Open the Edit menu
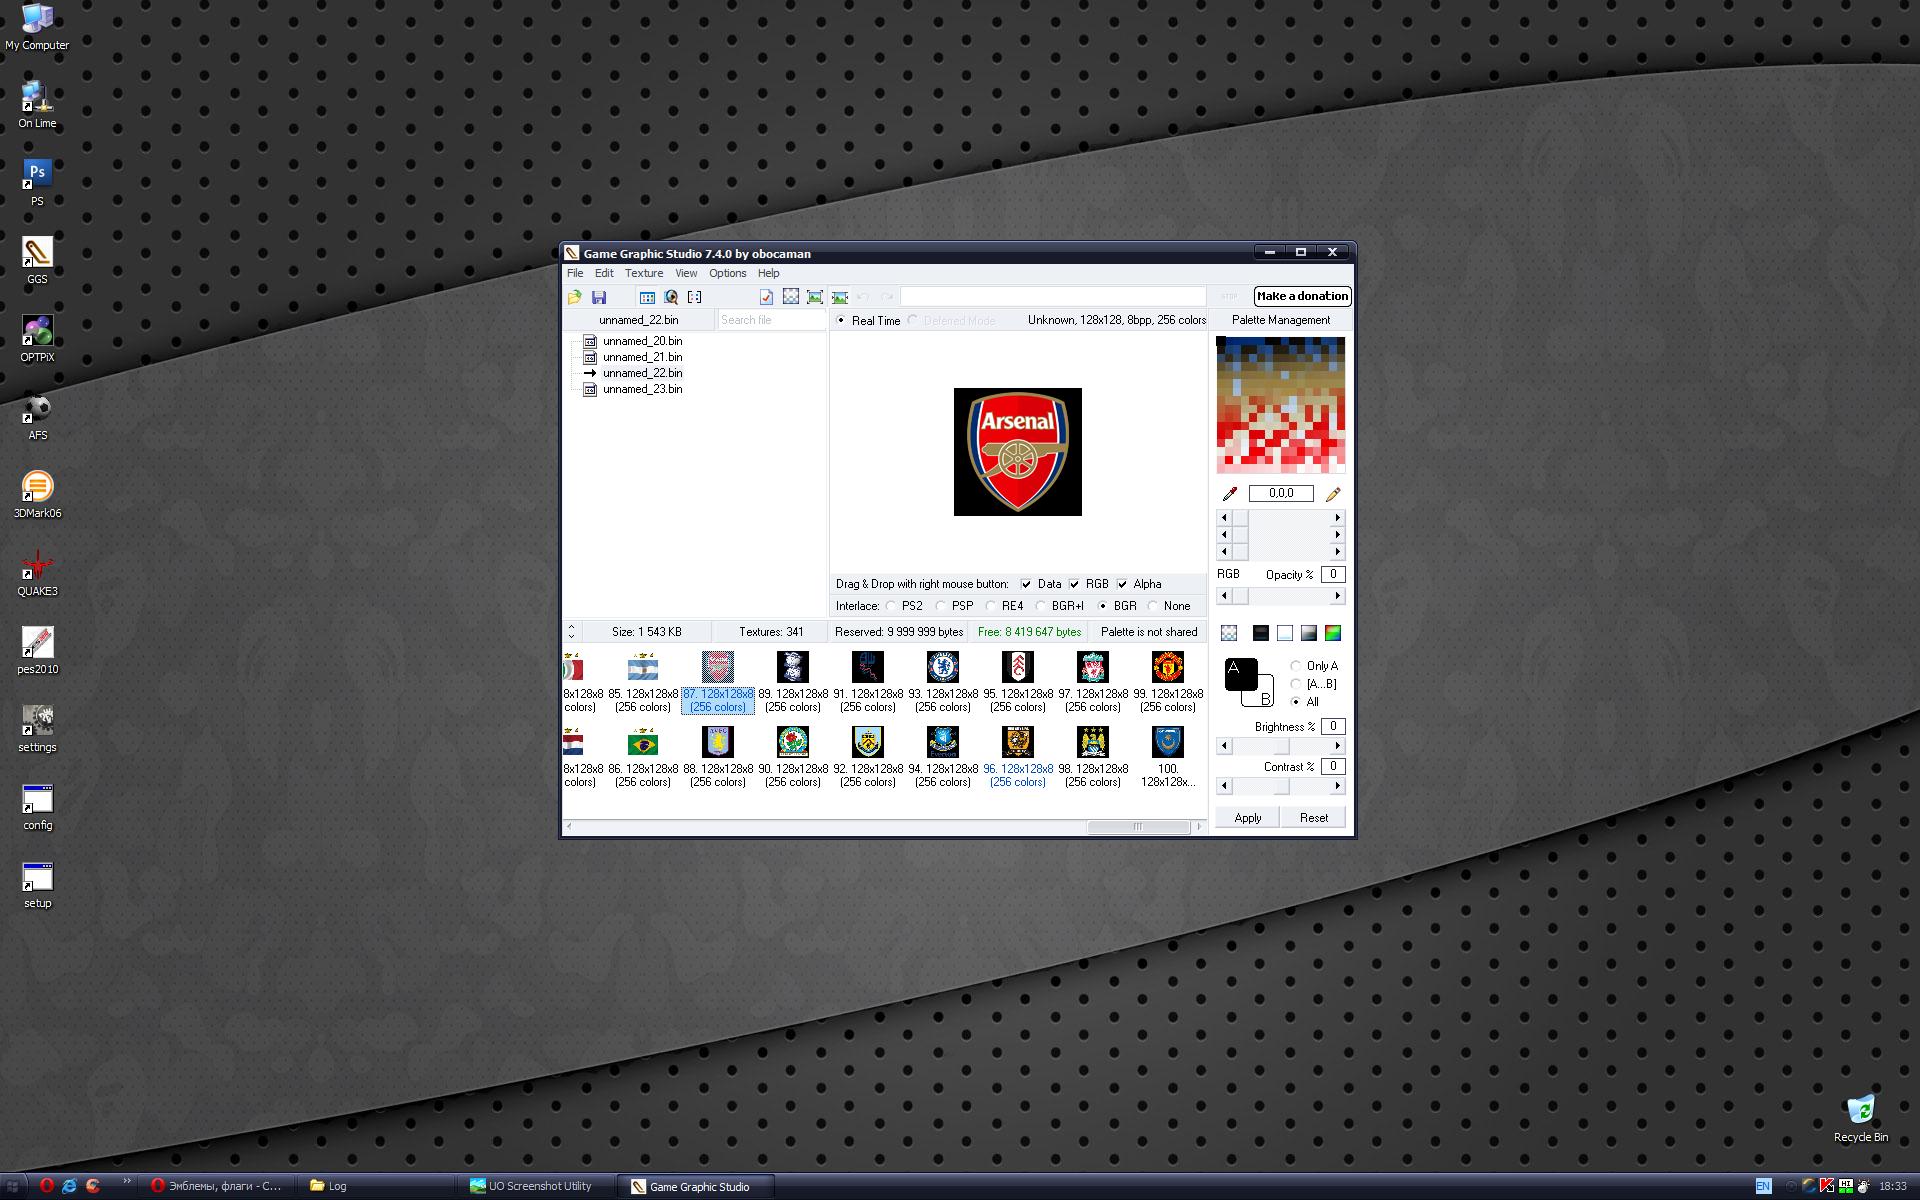 604,273
